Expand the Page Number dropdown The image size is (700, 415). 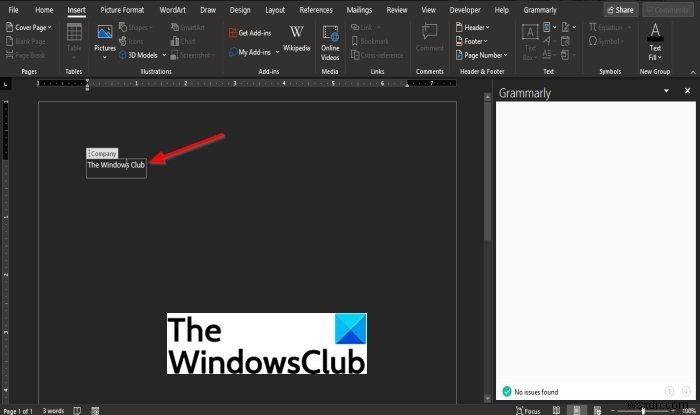point(482,55)
